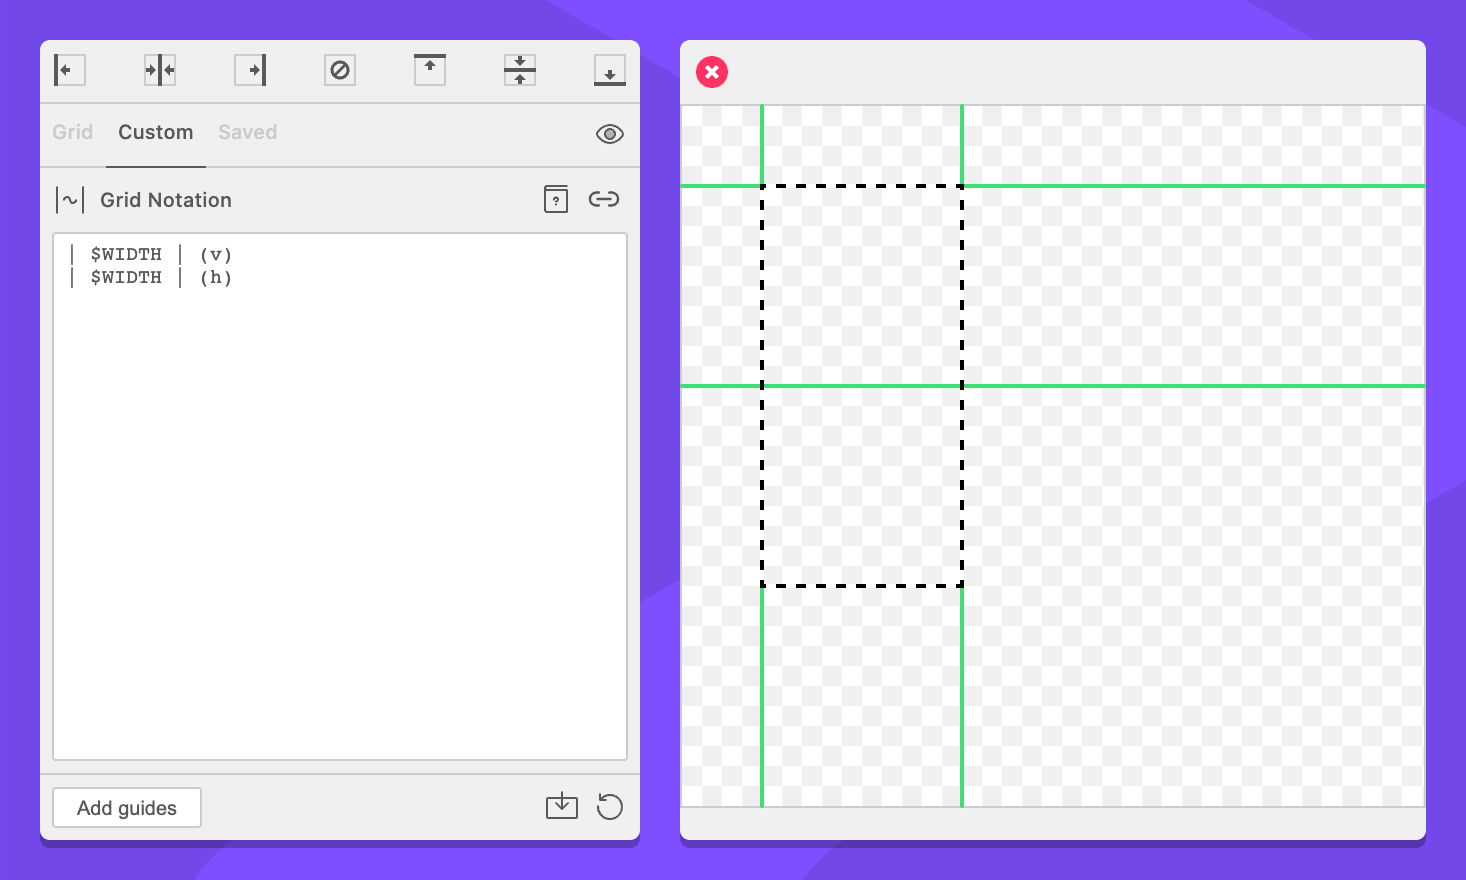Save the current guide set icon
Image resolution: width=1466 pixels, height=880 pixels.
(x=562, y=806)
